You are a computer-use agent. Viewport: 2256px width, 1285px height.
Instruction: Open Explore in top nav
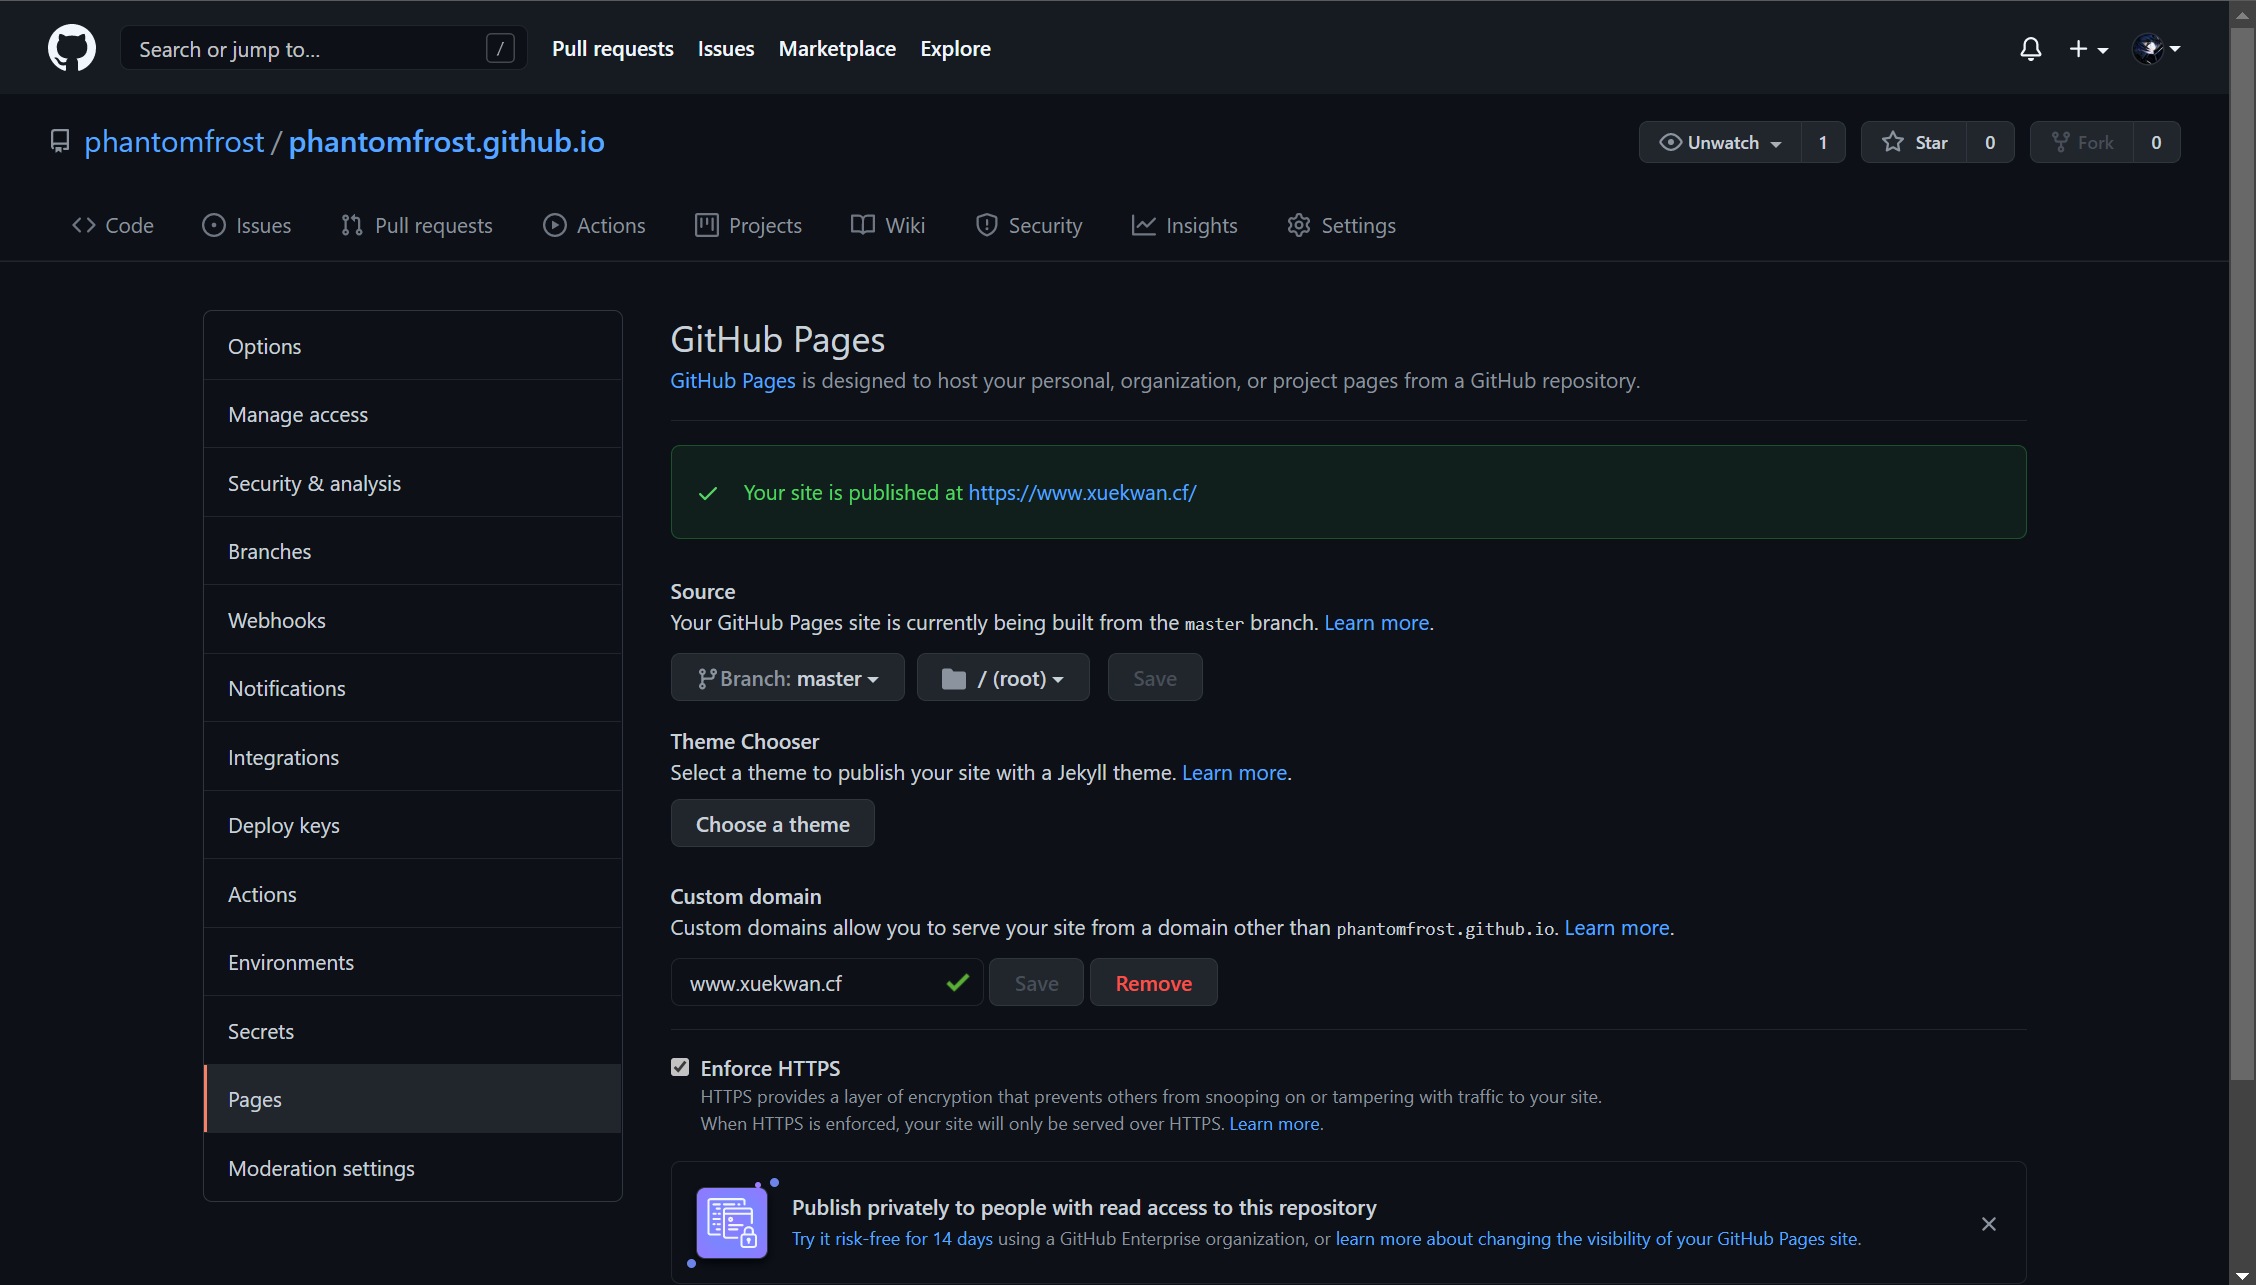tap(956, 48)
